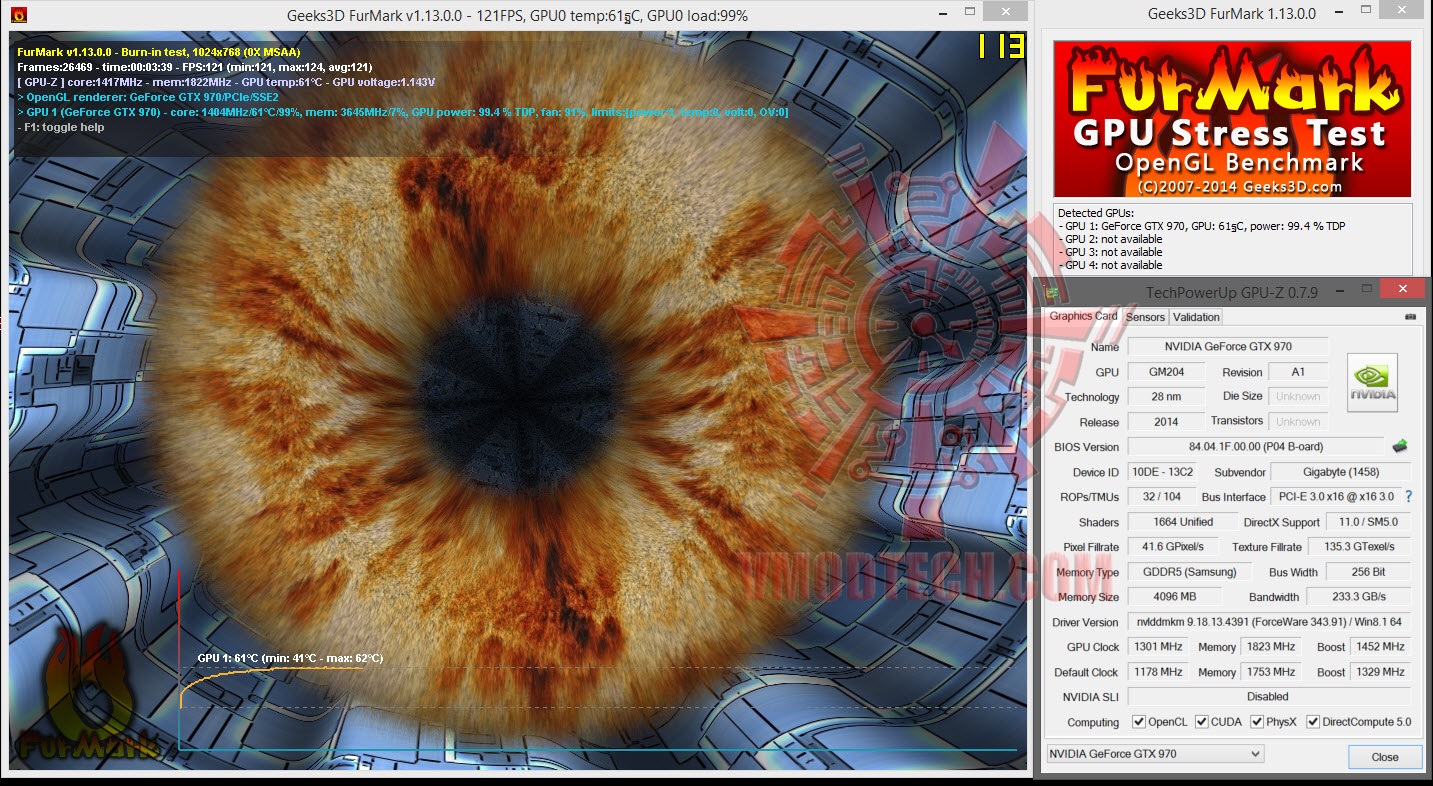Image resolution: width=1433 pixels, height=786 pixels.
Task: Click the 'F1: toggle help' overlay text
Action: point(61,128)
